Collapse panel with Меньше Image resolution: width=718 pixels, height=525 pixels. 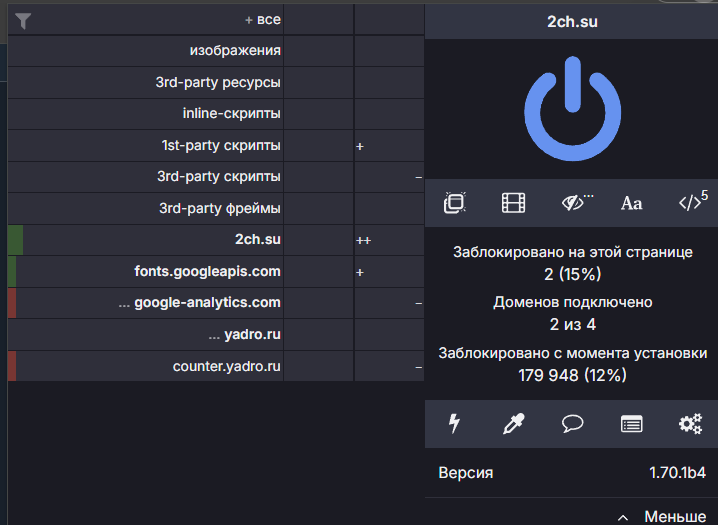662,517
